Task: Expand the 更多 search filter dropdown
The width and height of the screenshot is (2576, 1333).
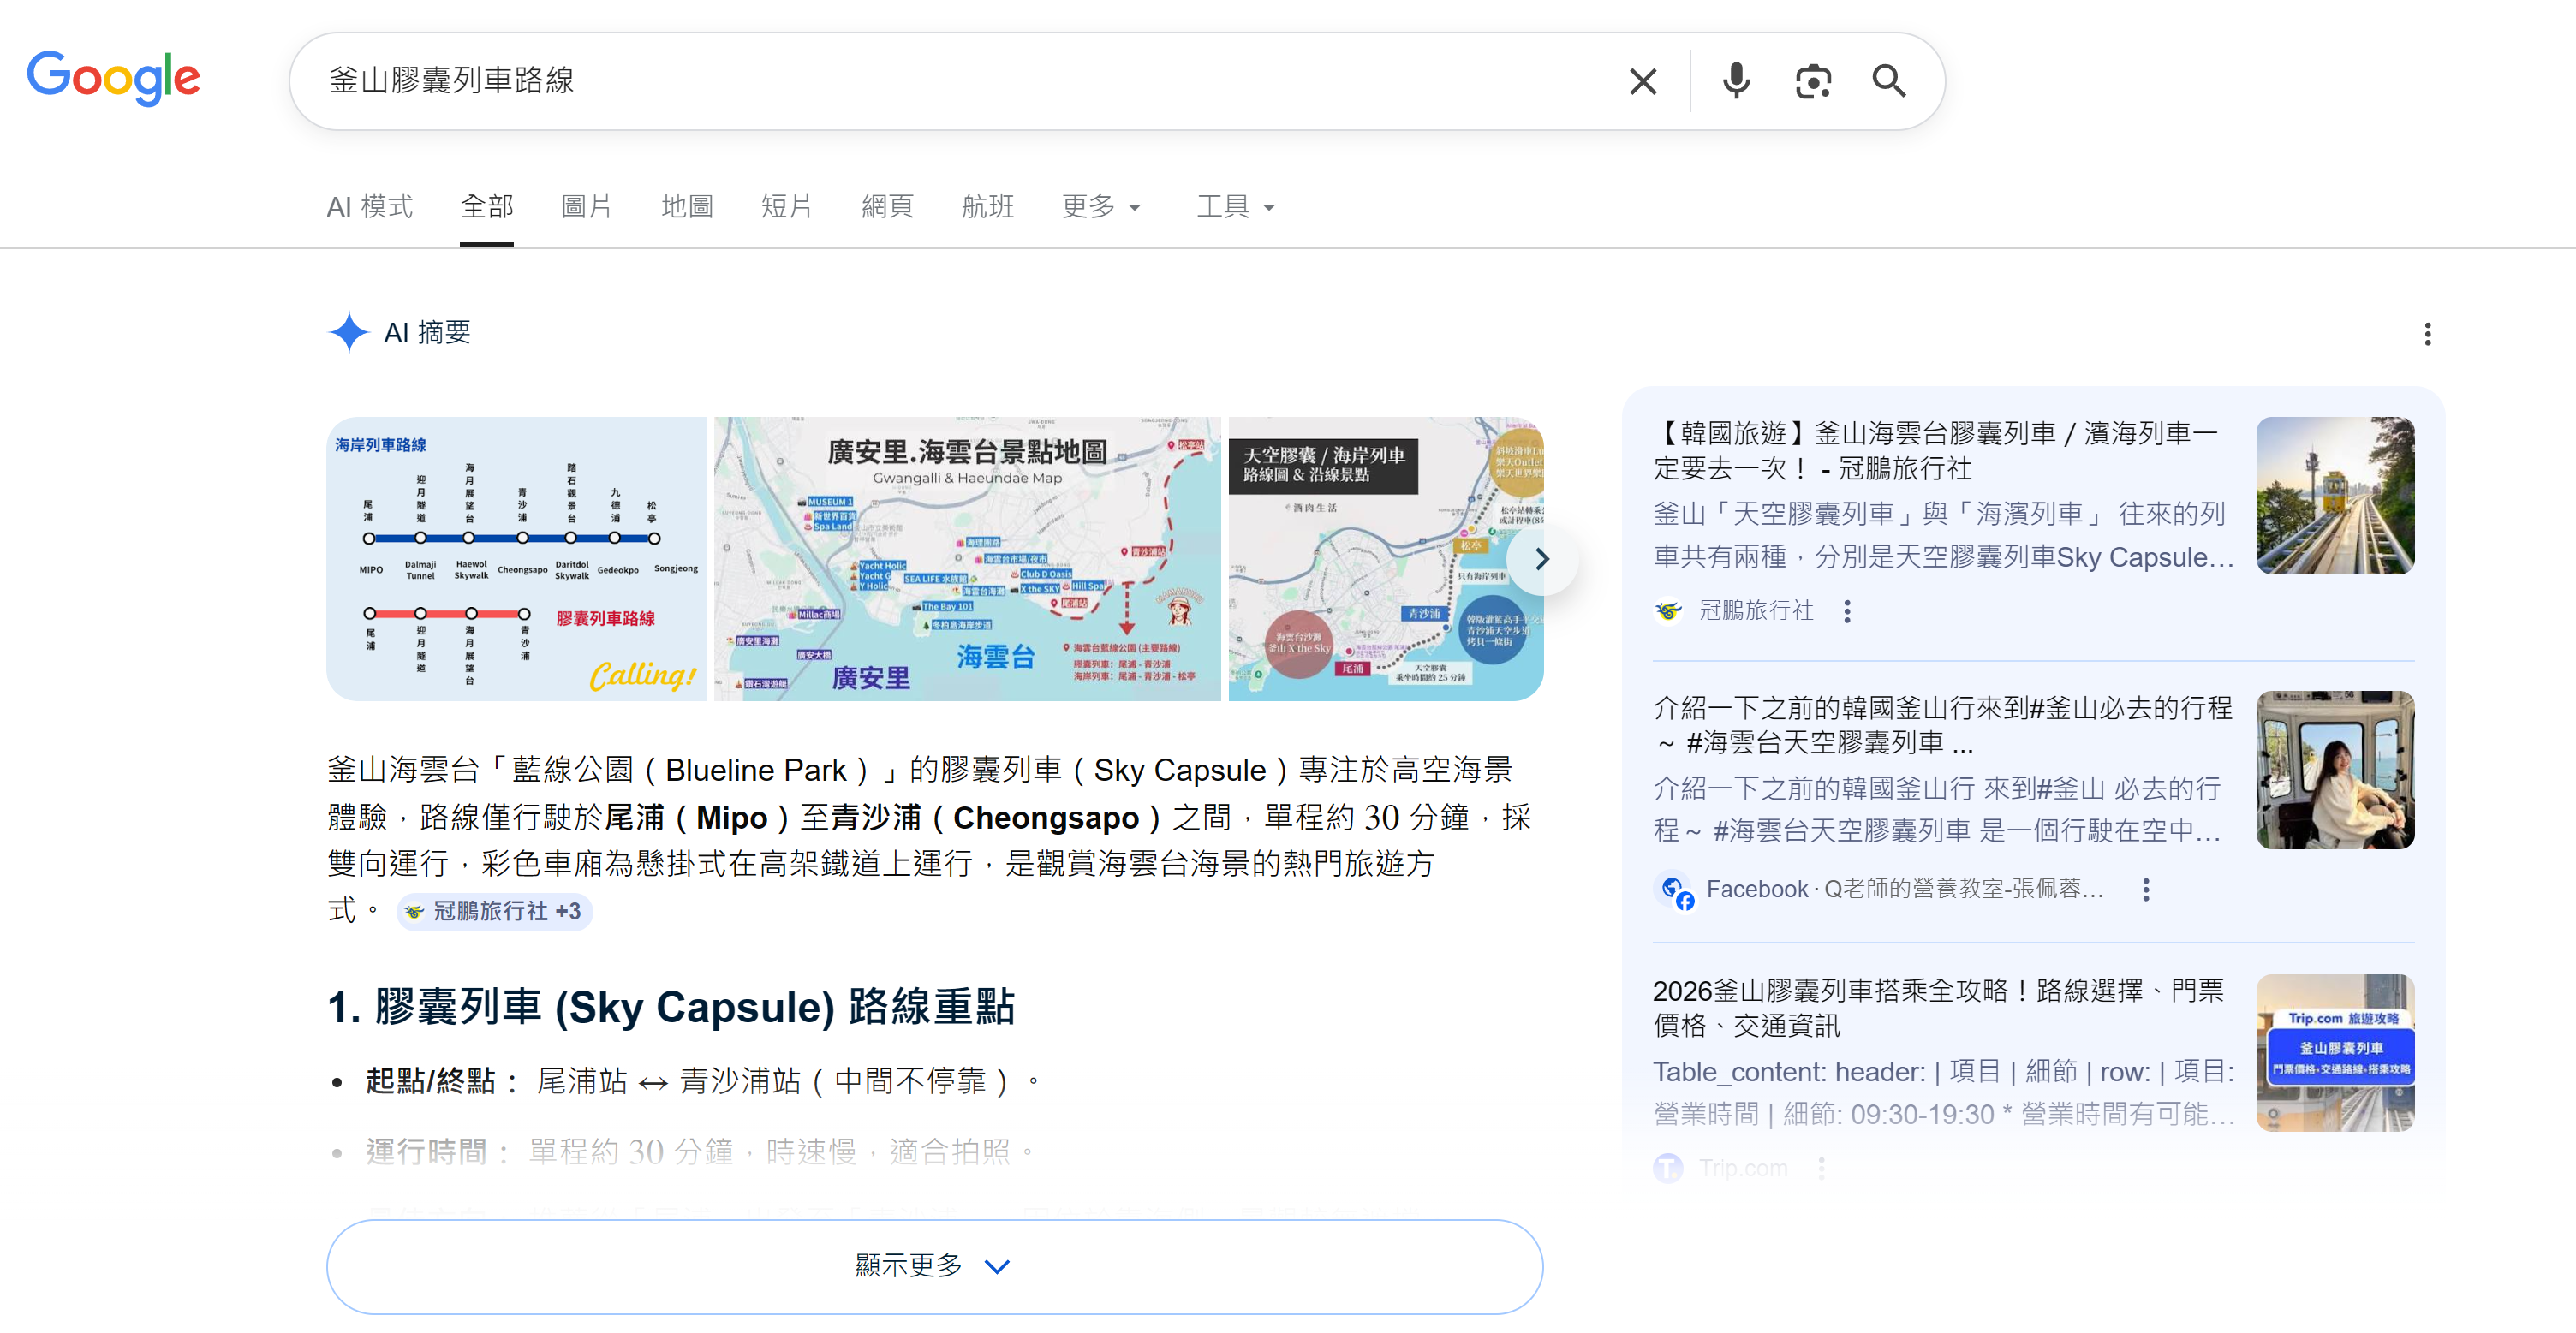Action: [1100, 207]
